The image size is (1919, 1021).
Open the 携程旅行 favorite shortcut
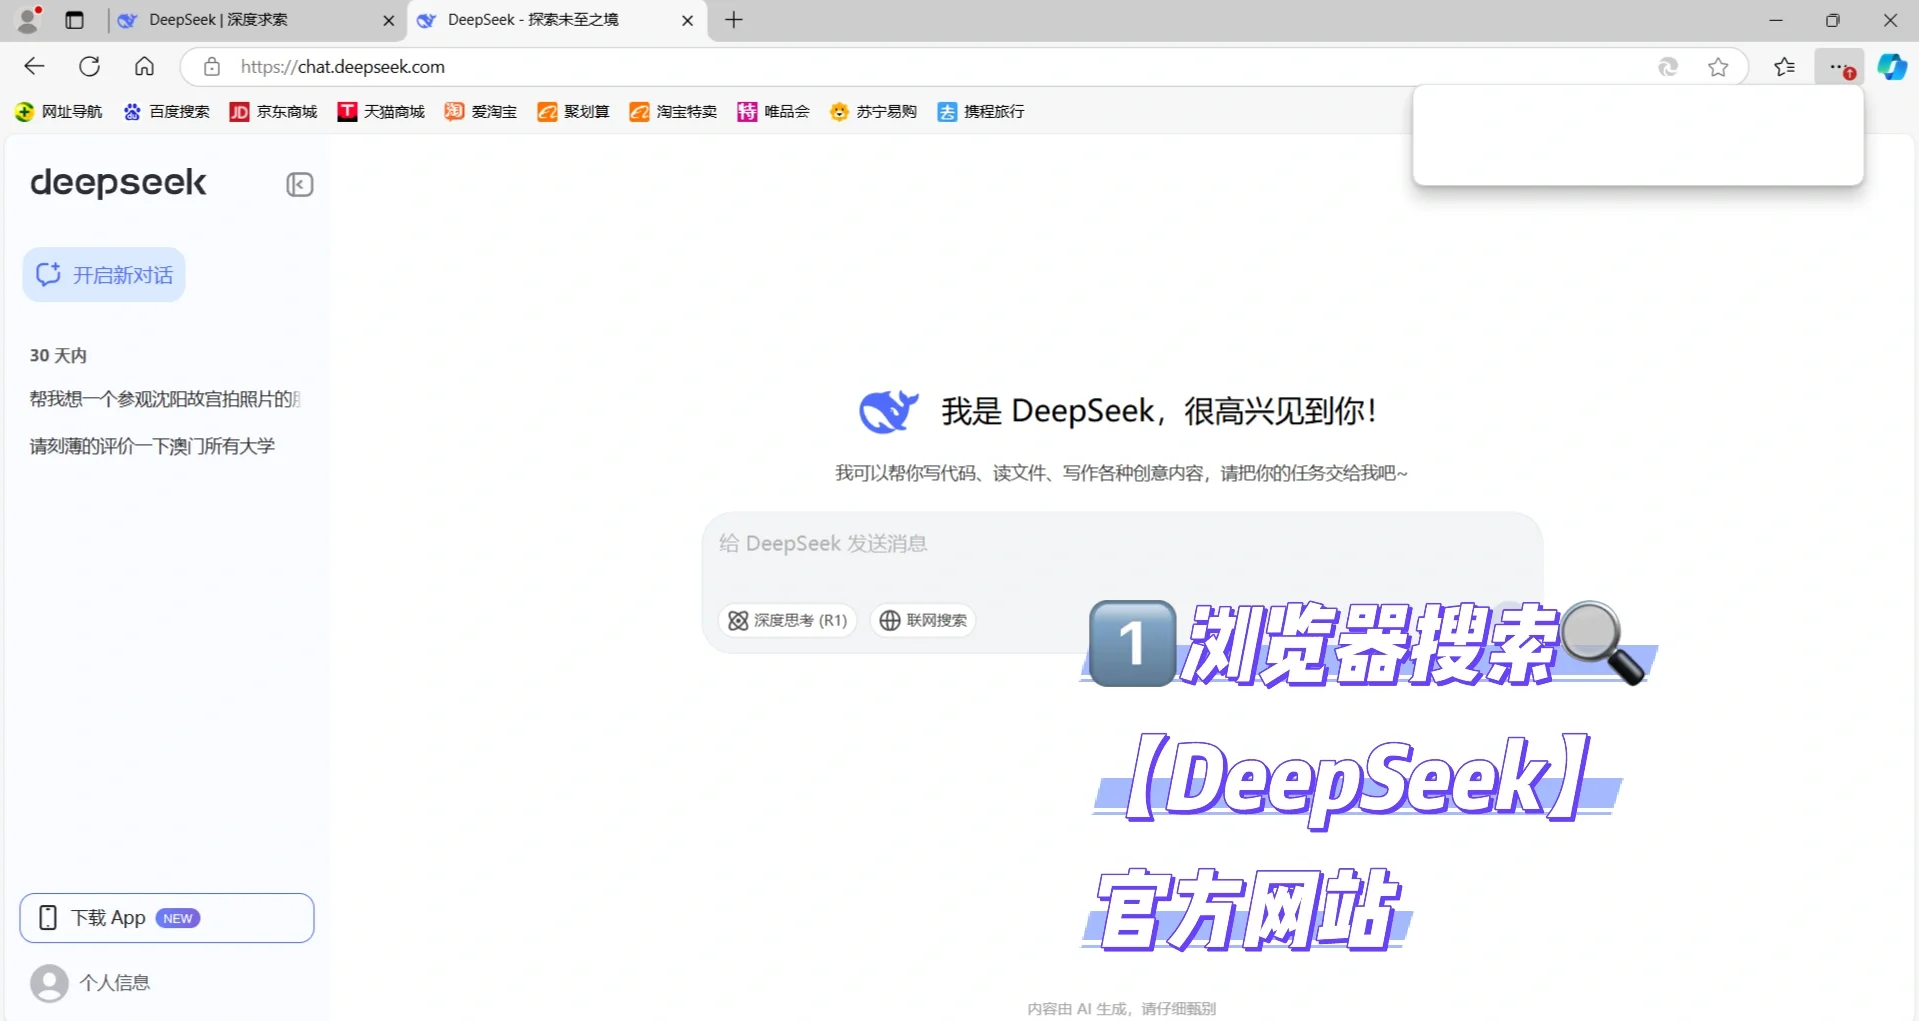click(x=980, y=111)
